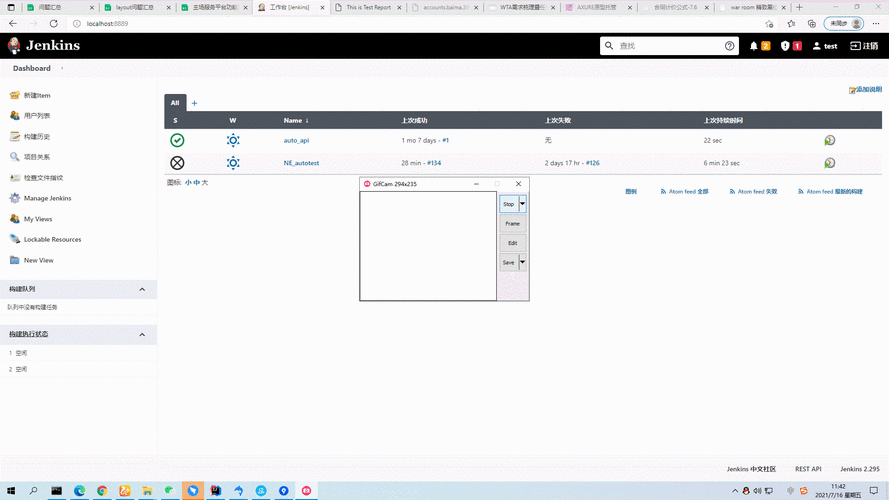Set icon size to 小
This screenshot has width=889, height=500.
[x=188, y=183]
